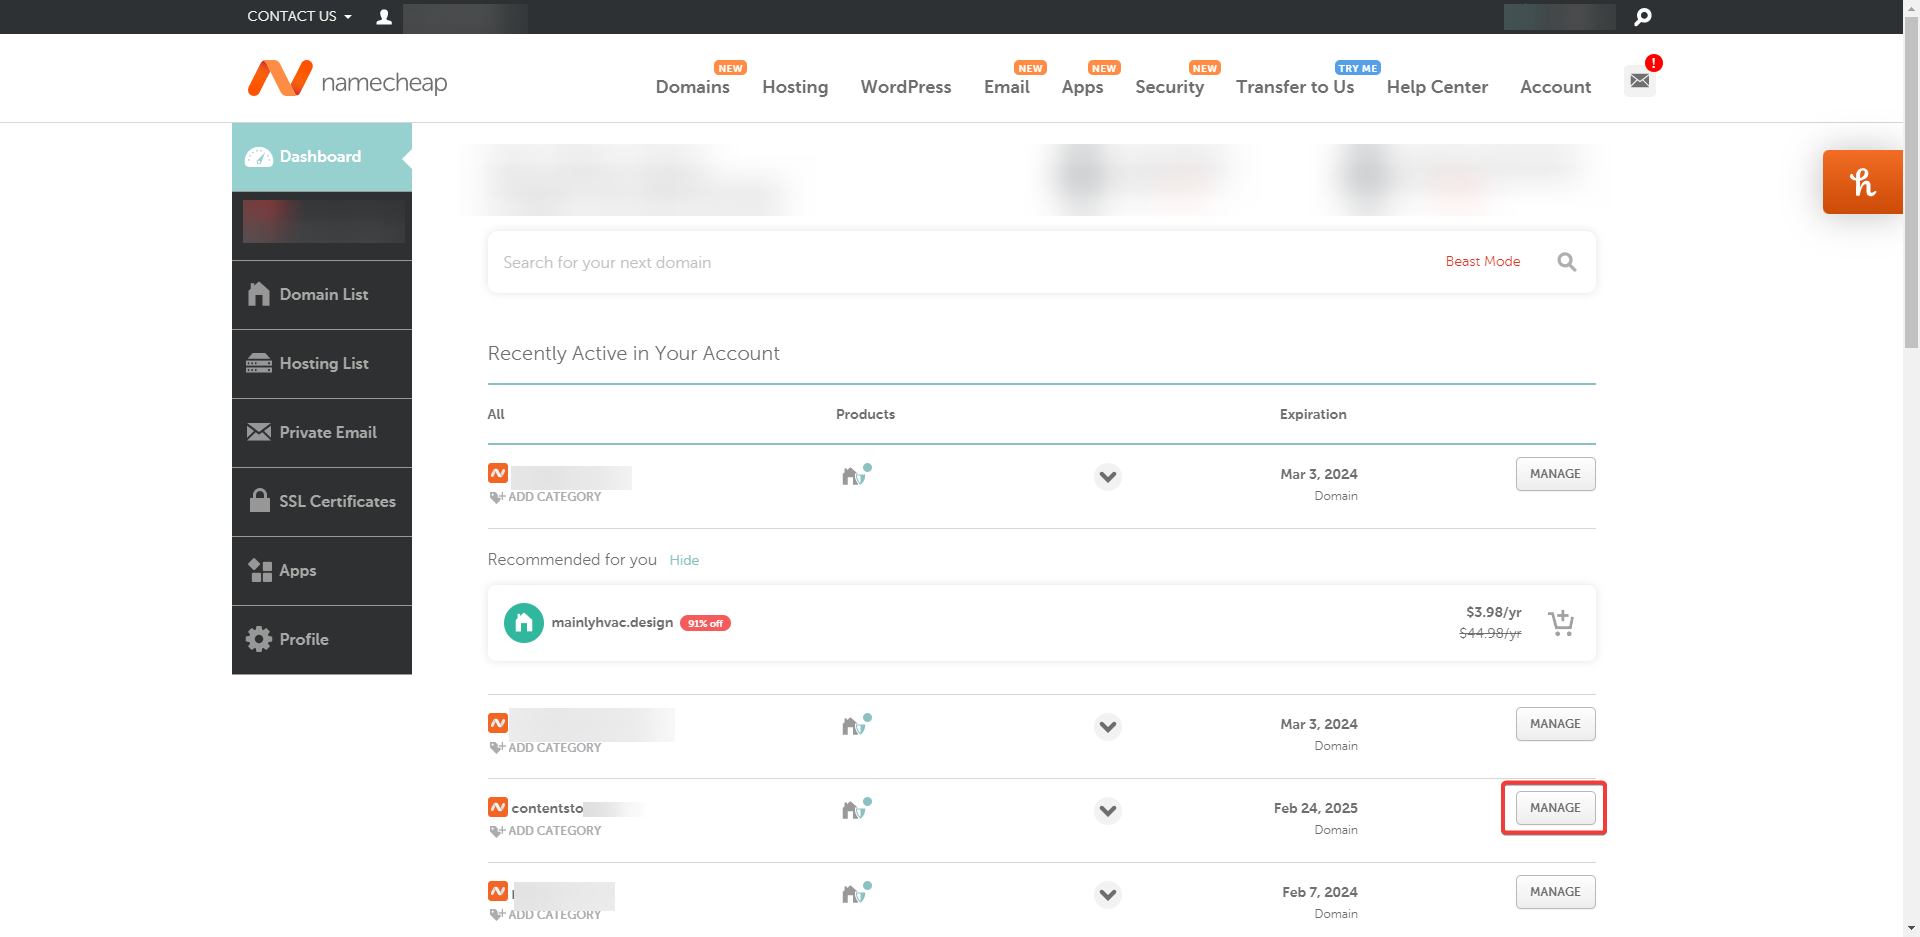
Task: Click the Feb 24, 2025 expiration date
Action: (x=1315, y=808)
